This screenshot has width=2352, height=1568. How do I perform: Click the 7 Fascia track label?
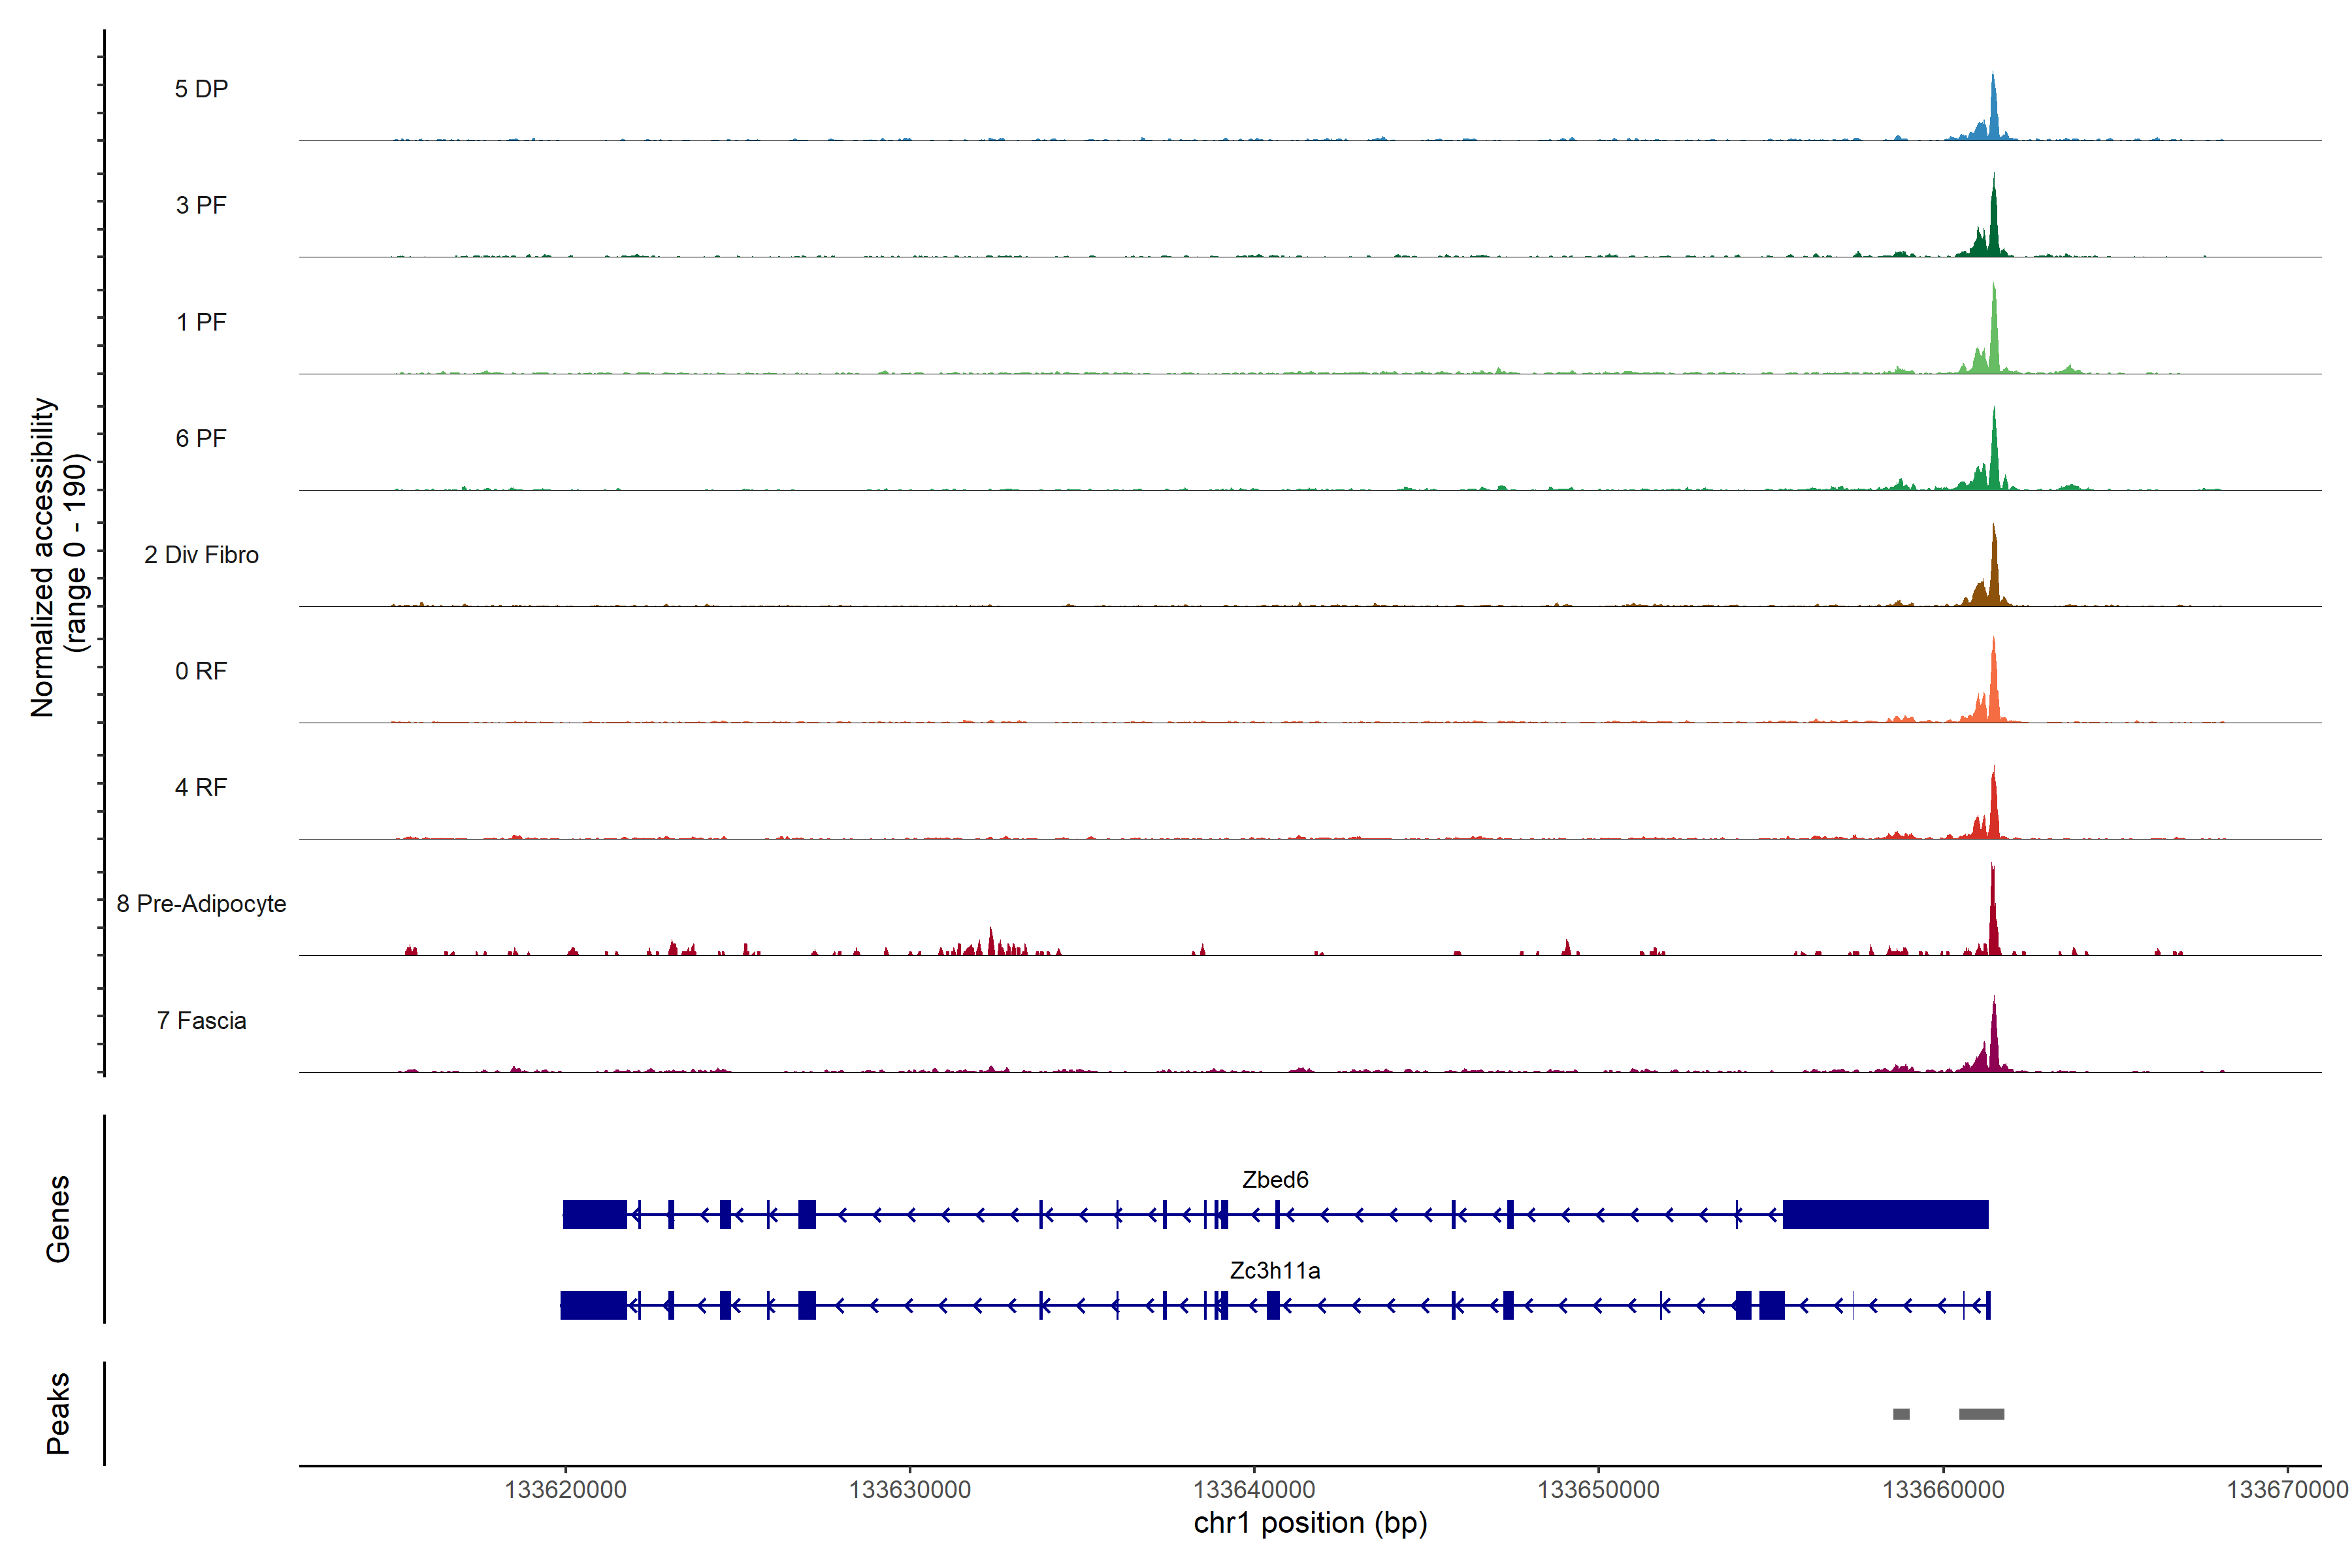point(201,1020)
